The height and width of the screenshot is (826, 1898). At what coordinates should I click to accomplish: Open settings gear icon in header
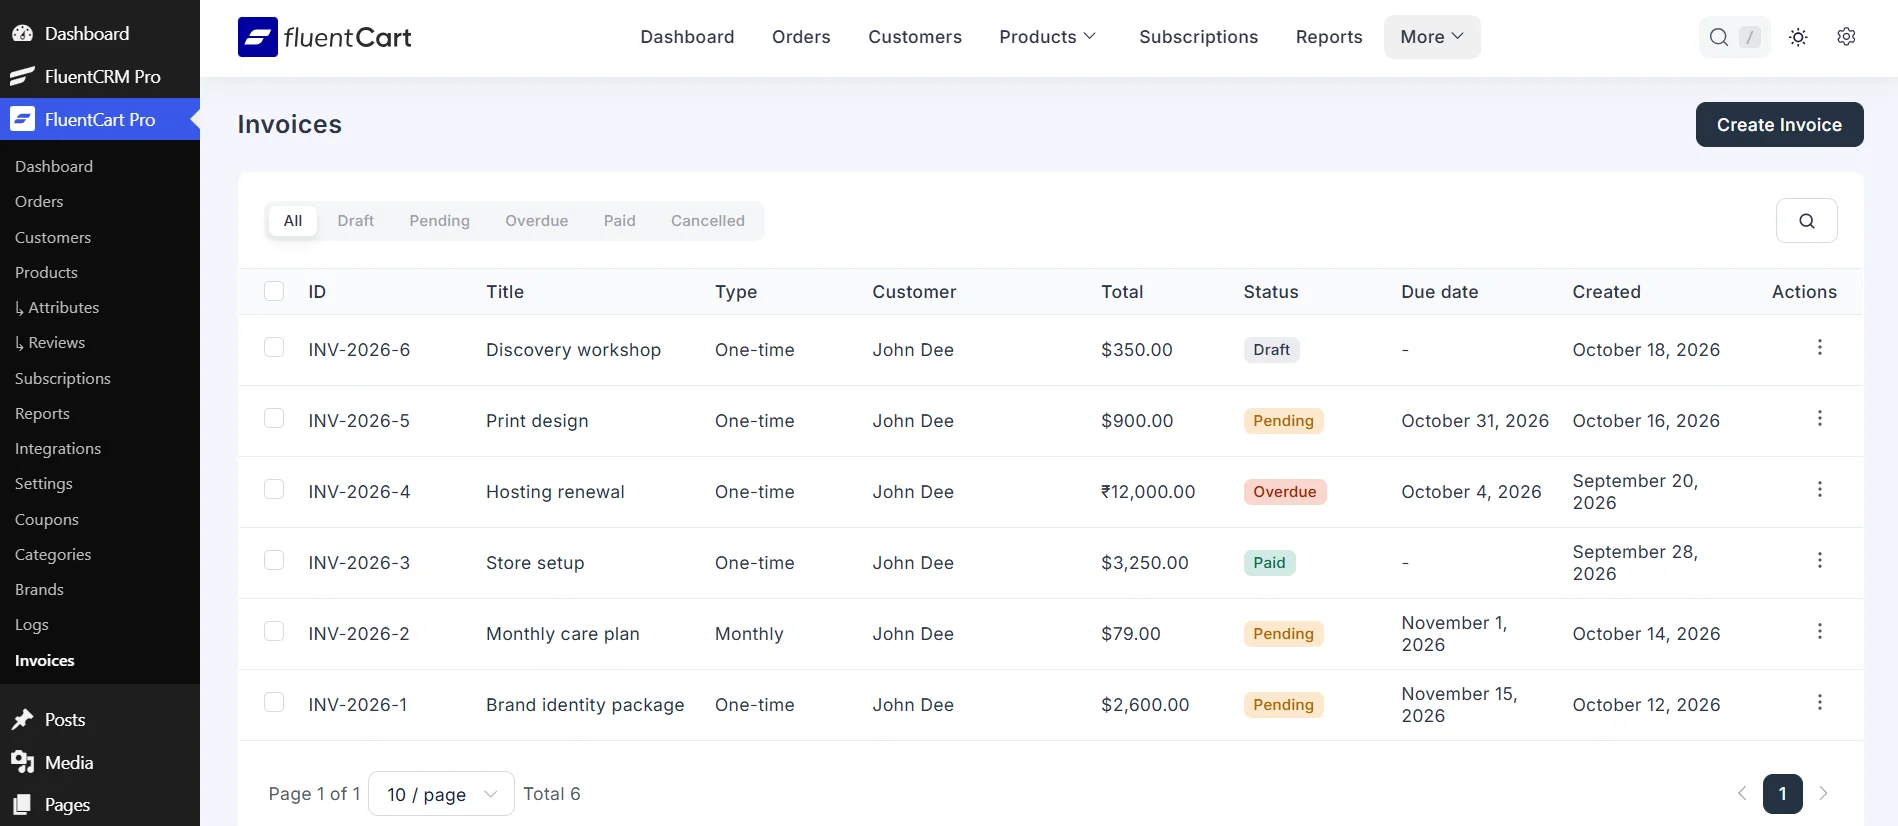coord(1846,37)
